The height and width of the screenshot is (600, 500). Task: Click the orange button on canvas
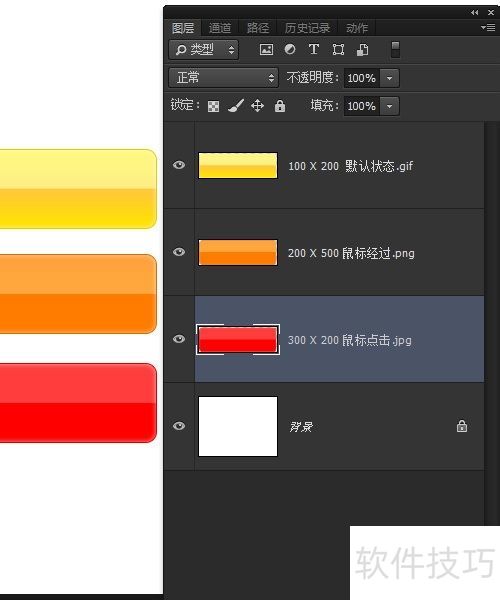(x=78, y=293)
